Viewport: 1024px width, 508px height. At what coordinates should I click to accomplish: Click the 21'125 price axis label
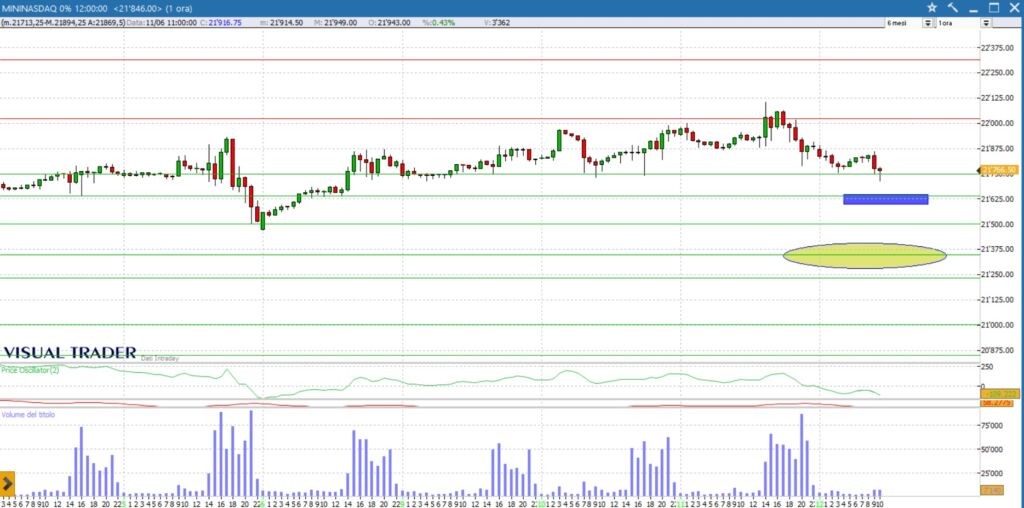[x=999, y=300]
